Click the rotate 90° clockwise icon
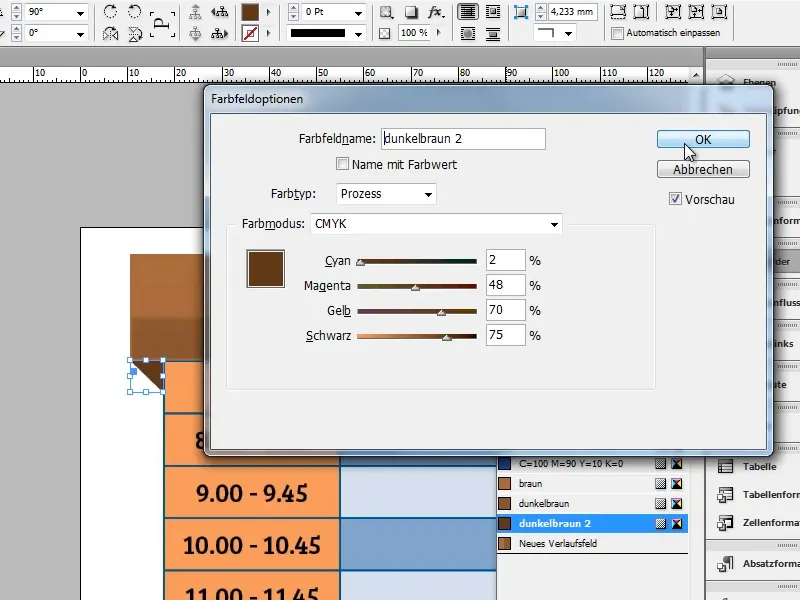Image resolution: width=800 pixels, height=600 pixels. click(x=110, y=12)
